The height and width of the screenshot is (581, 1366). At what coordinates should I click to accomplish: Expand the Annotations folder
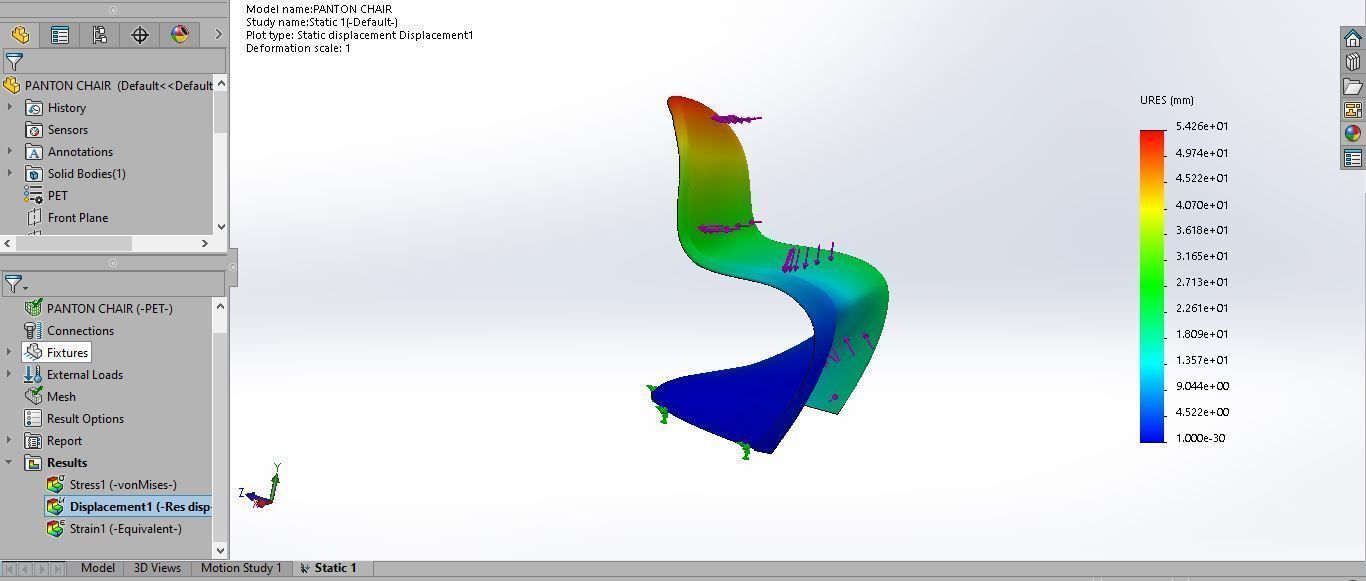(10, 151)
